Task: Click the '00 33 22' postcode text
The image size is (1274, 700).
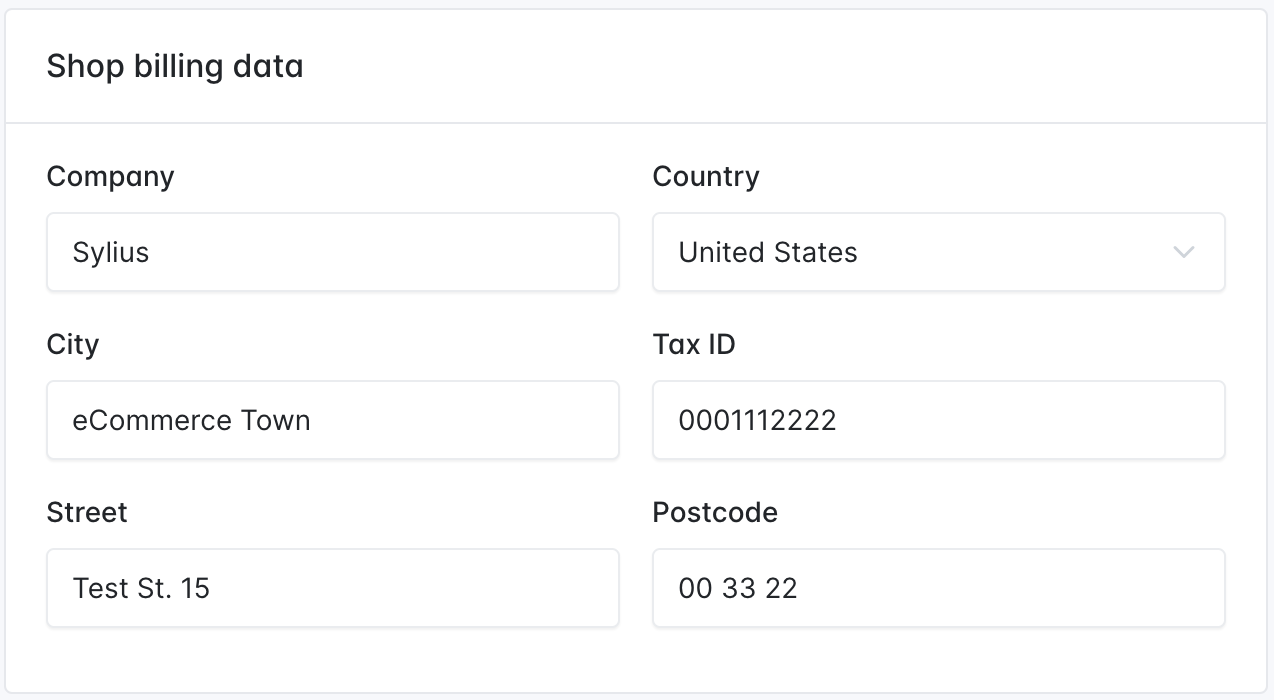Action: click(738, 588)
